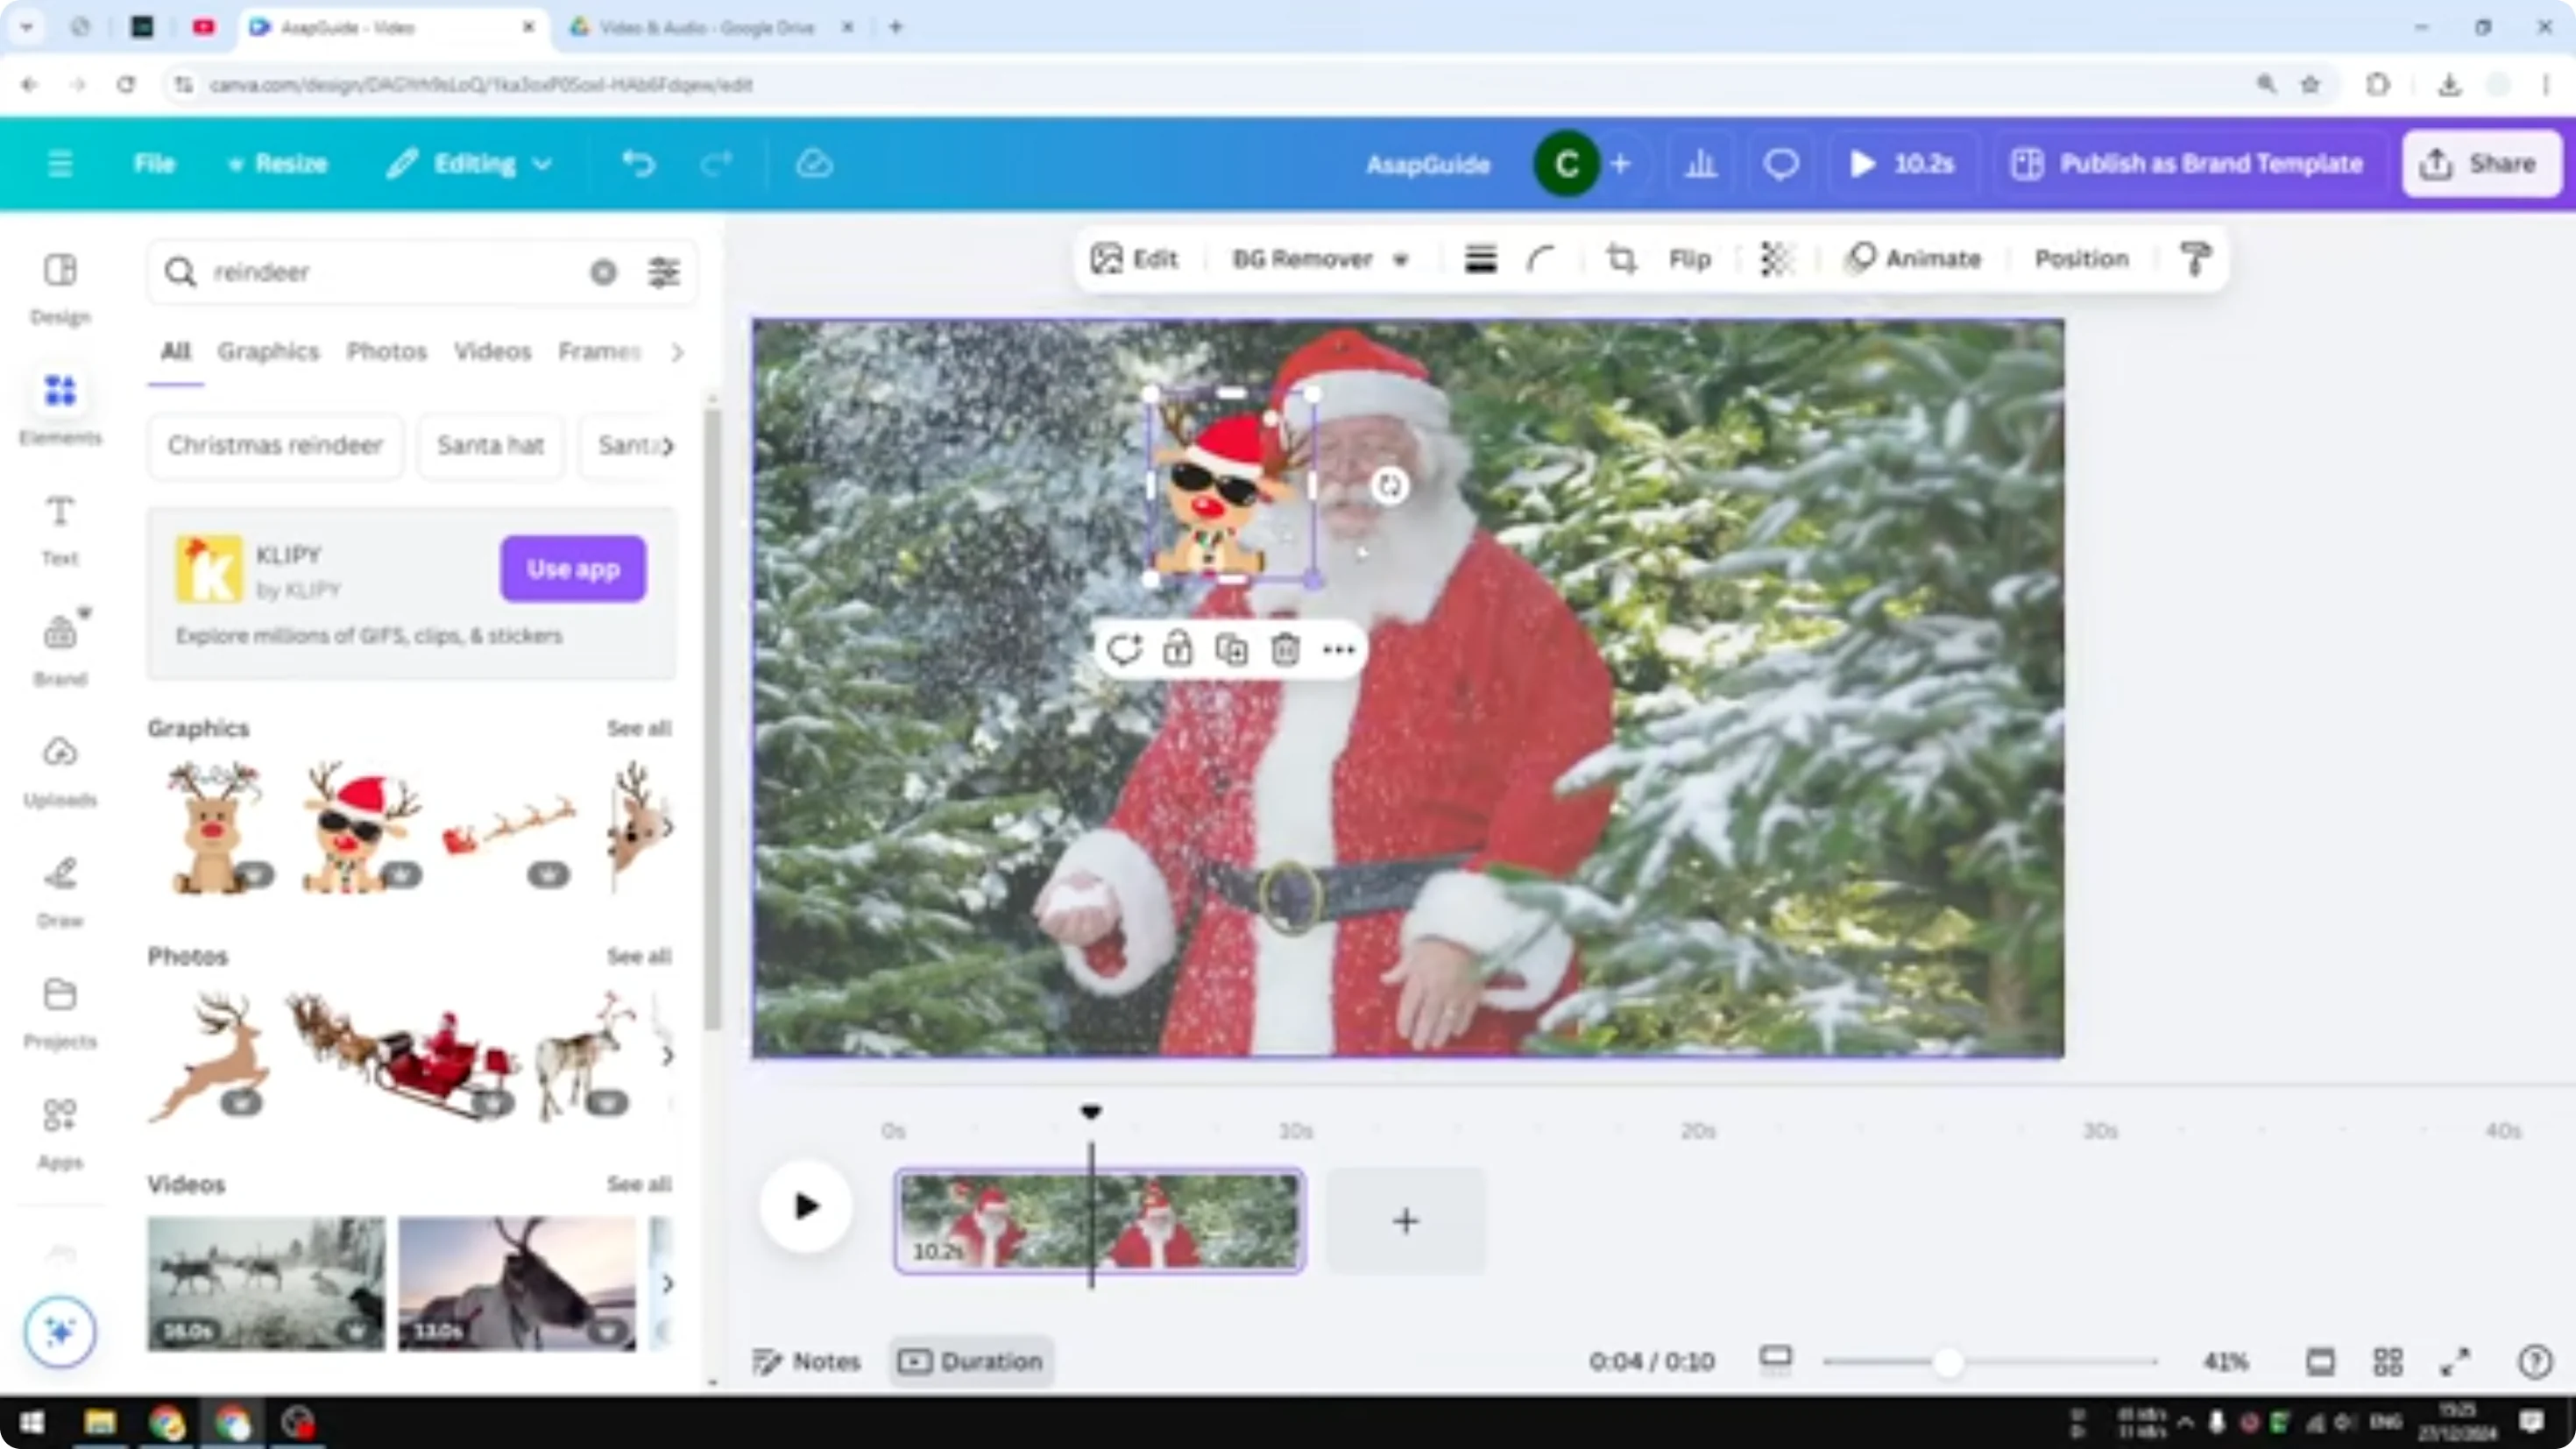Undo the last action
Screen dimensions: 2576x1449
pyautogui.click(x=640, y=163)
